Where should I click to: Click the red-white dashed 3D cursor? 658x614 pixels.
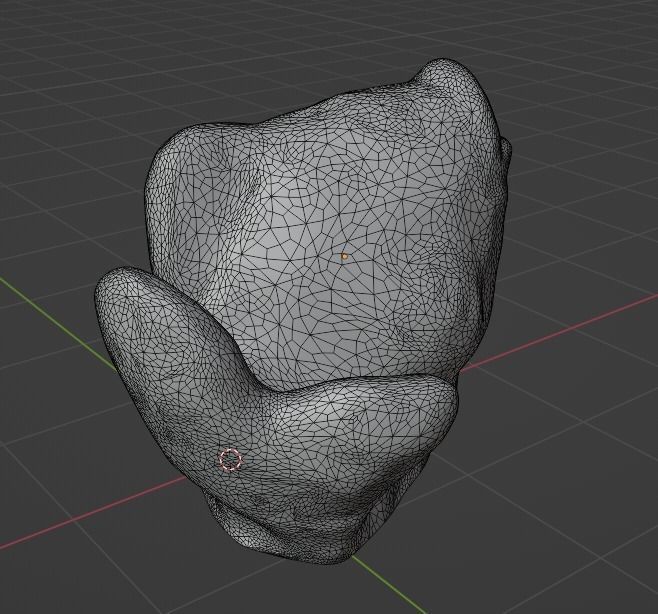(x=230, y=460)
